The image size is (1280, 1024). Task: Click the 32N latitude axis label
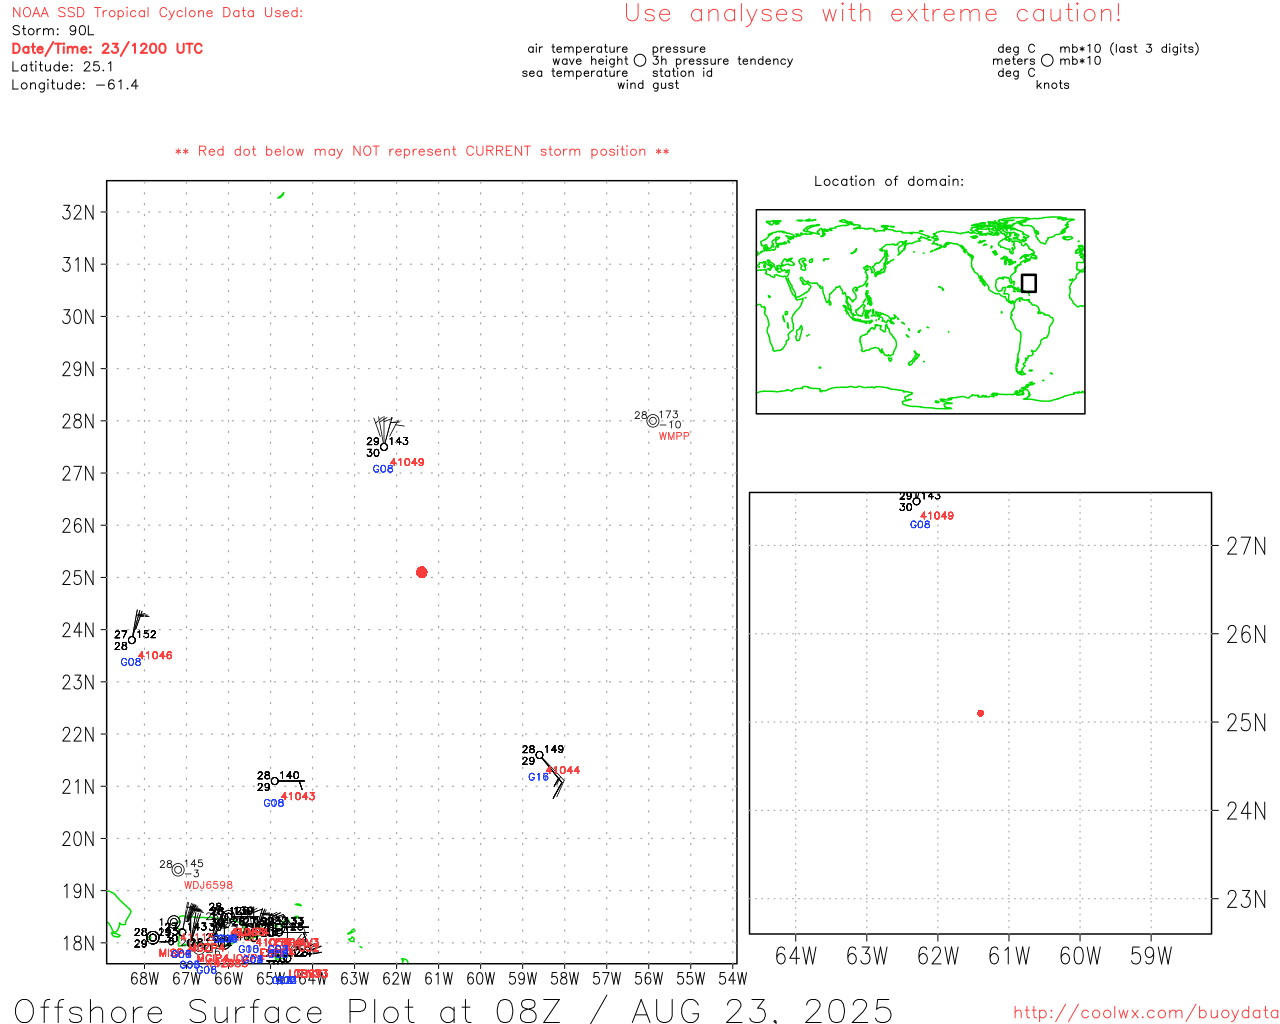click(78, 212)
